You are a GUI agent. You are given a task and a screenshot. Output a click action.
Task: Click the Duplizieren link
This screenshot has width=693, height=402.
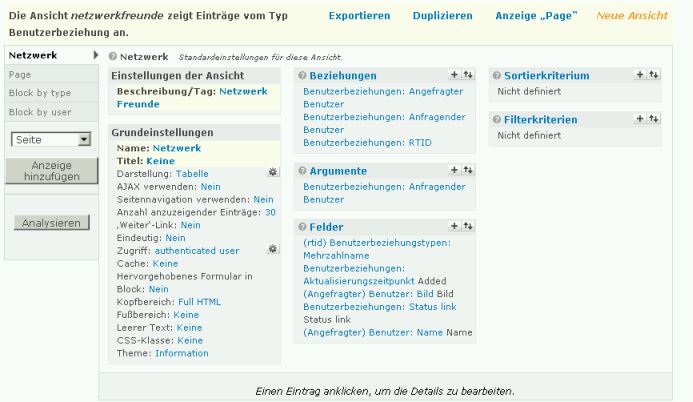tap(443, 18)
